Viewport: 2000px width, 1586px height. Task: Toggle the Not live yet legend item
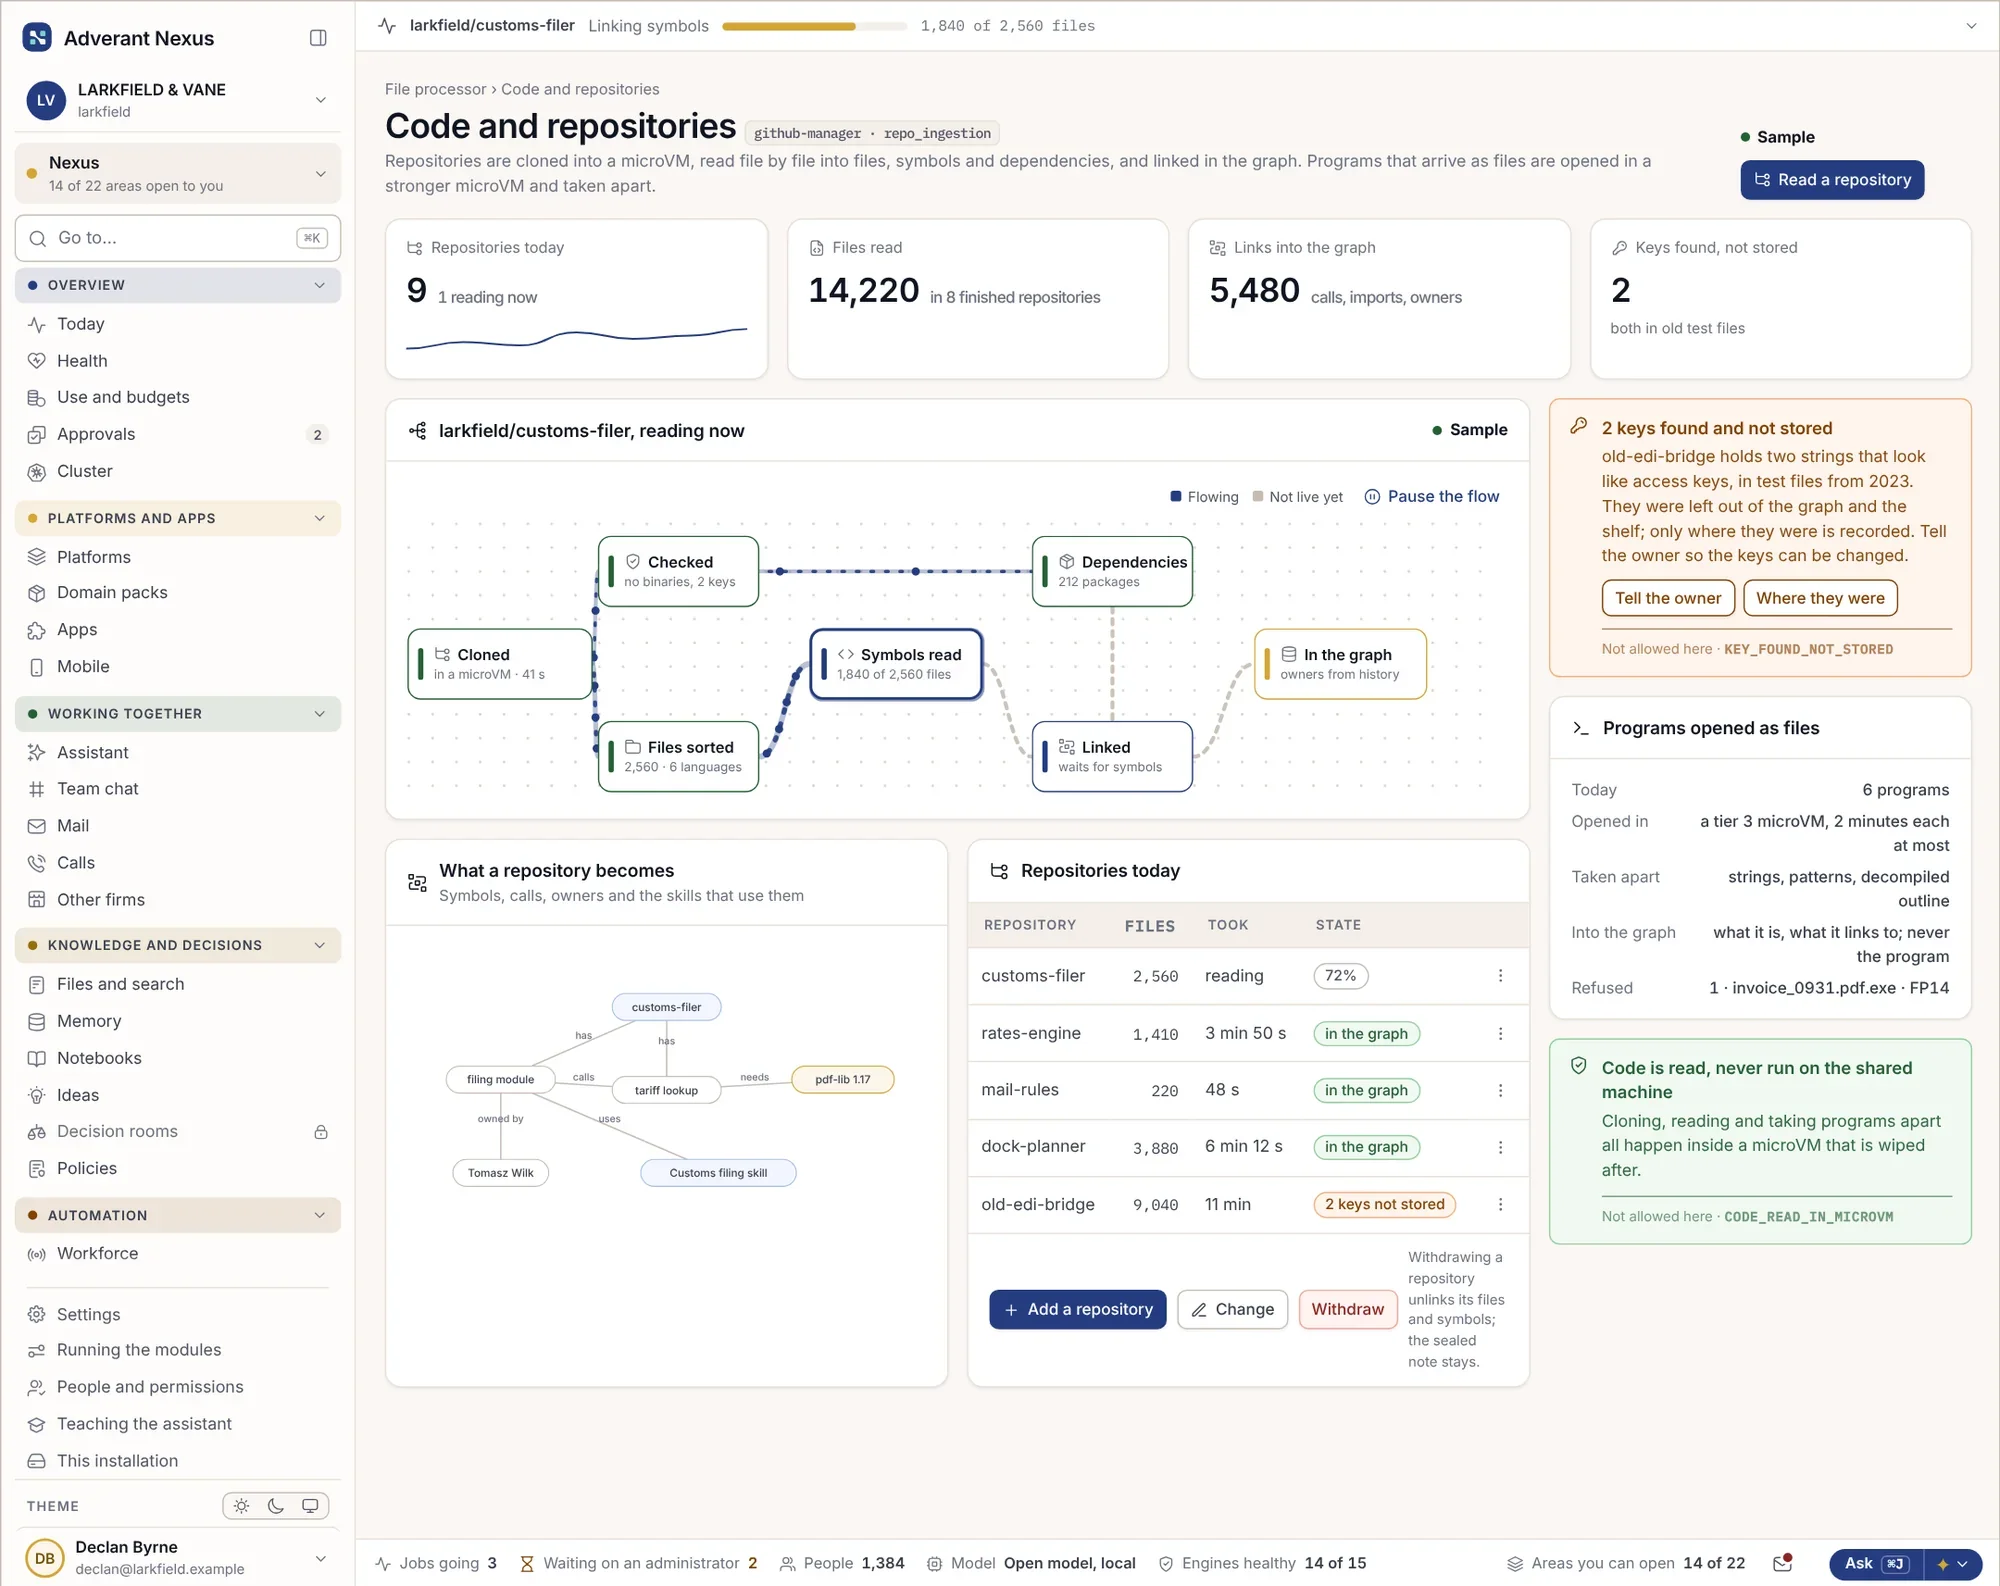point(1298,497)
